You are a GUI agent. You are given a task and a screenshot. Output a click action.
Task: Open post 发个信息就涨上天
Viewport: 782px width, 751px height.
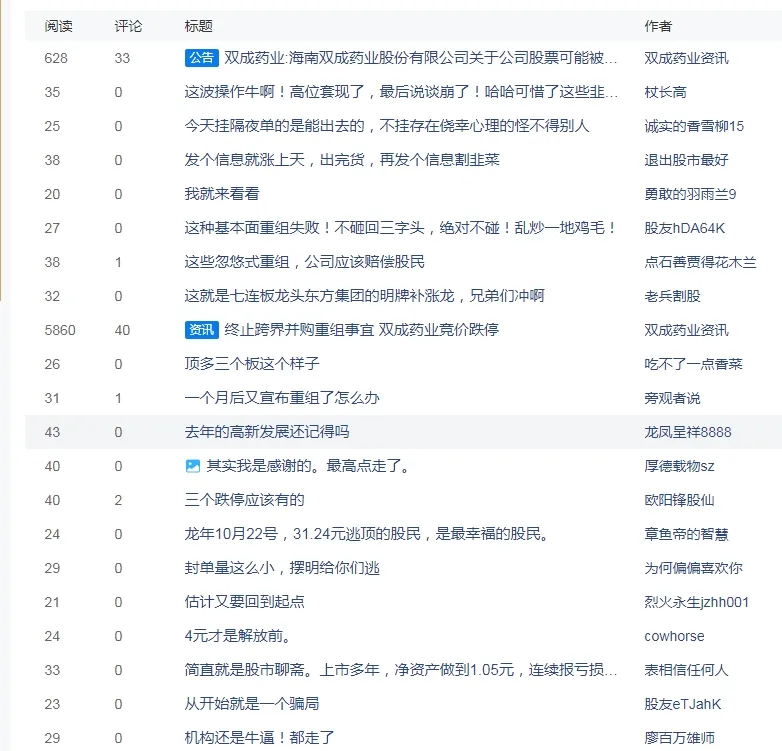tap(342, 160)
